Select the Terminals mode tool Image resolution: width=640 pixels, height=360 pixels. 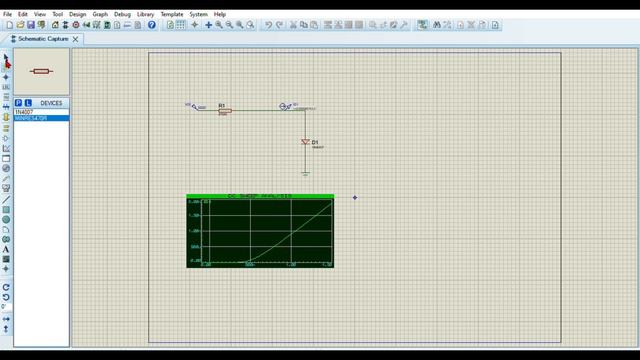[x=6, y=128]
